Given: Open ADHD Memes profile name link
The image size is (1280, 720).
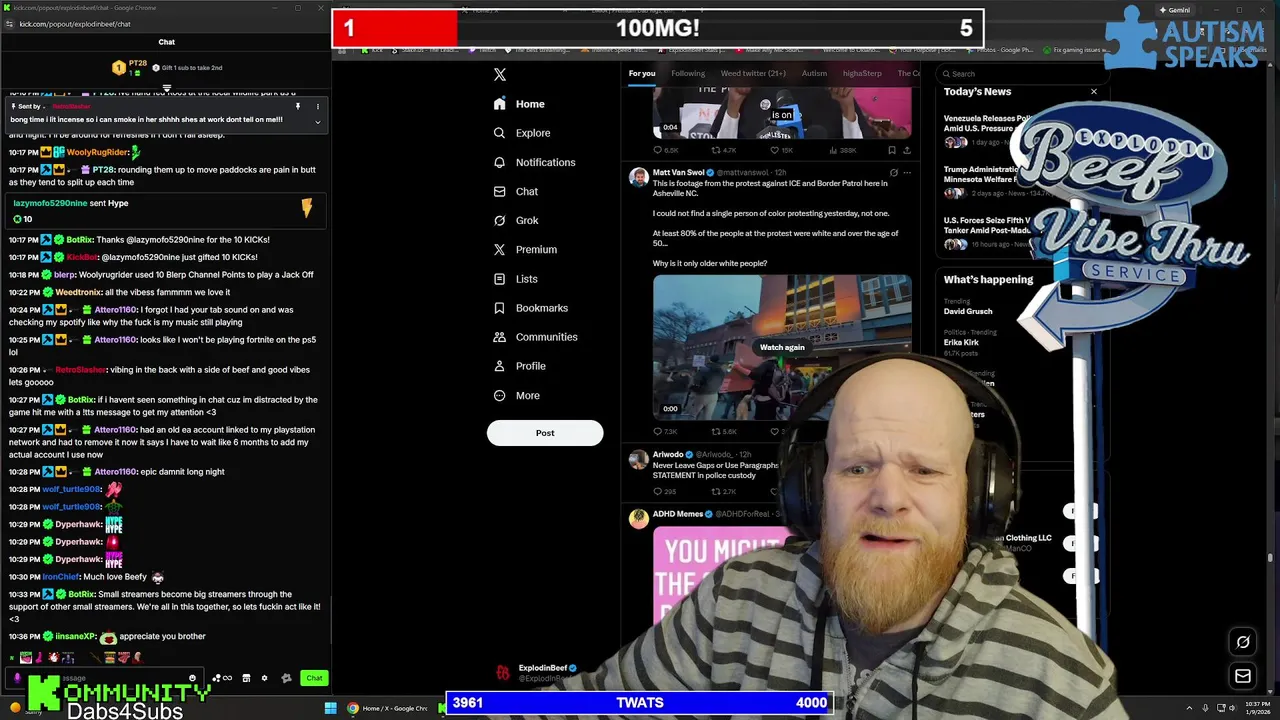Looking at the screenshot, I should [x=678, y=514].
